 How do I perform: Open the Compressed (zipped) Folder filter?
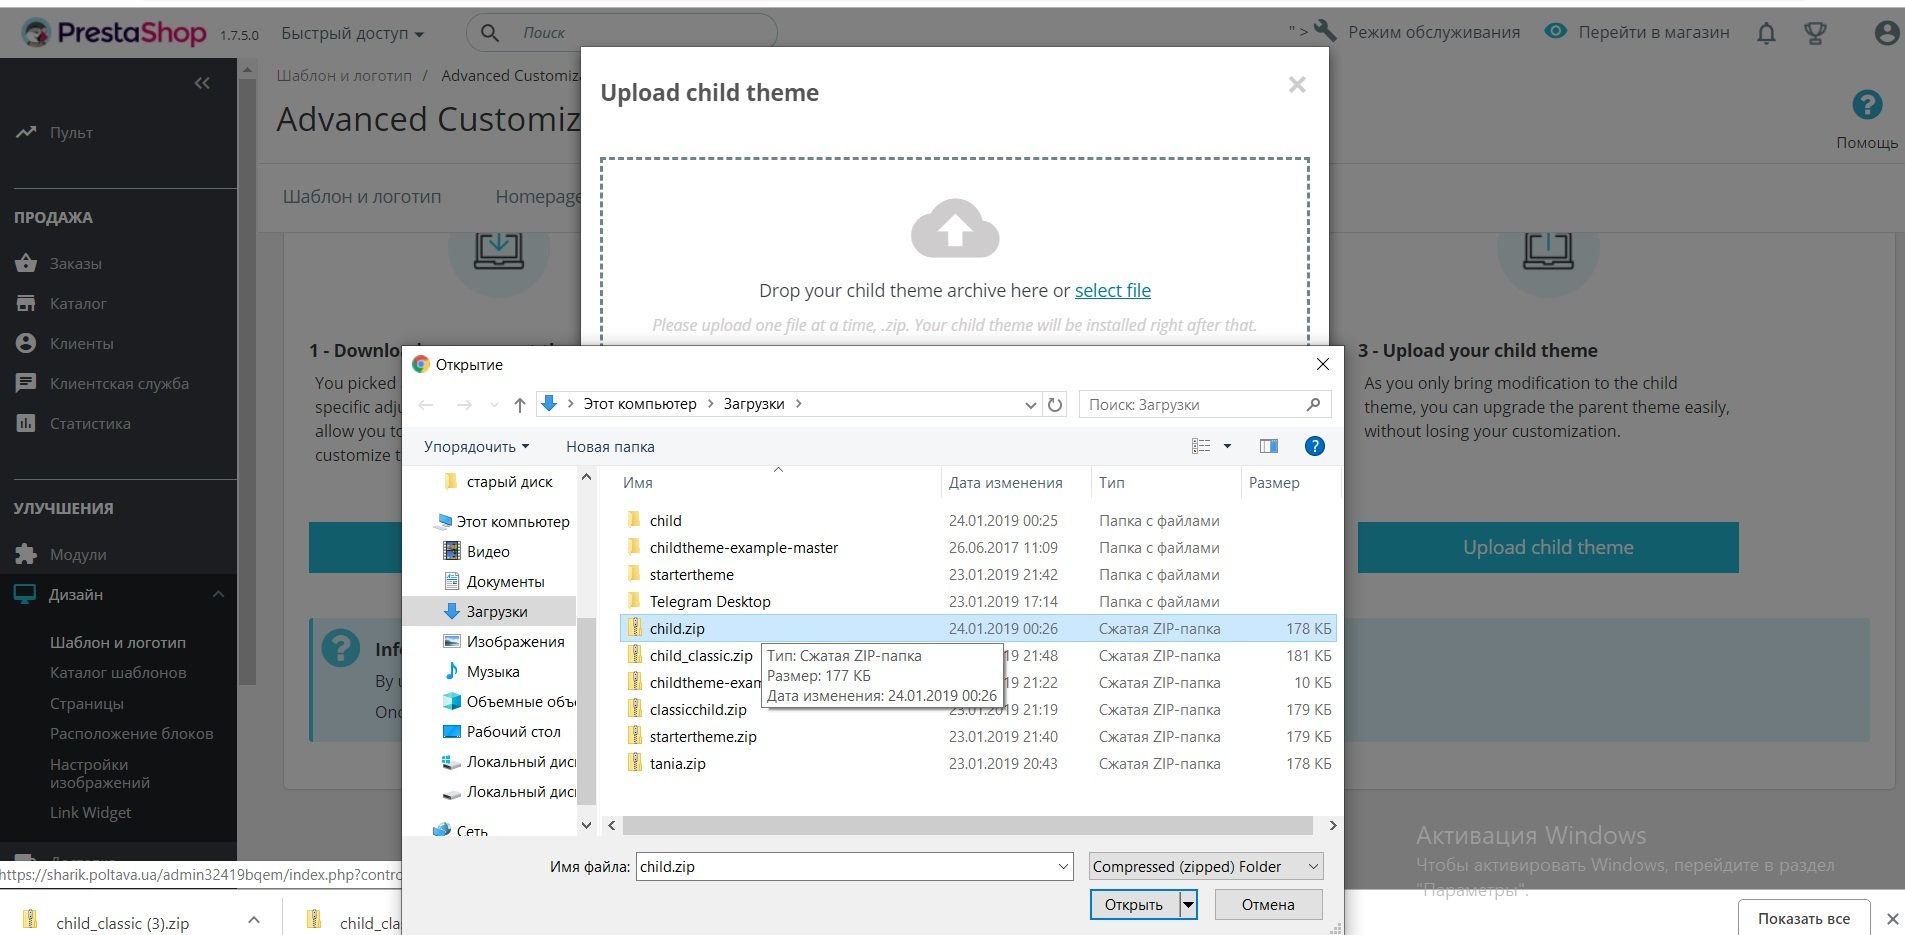coord(1206,867)
